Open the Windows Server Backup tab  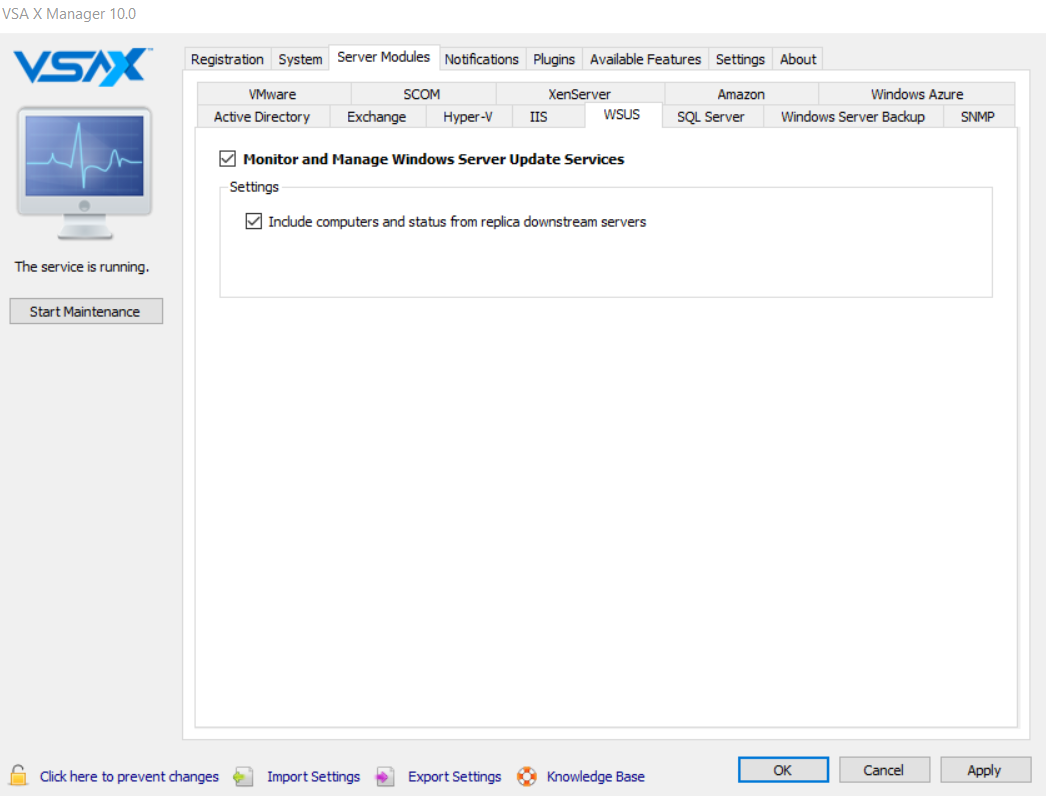(853, 117)
